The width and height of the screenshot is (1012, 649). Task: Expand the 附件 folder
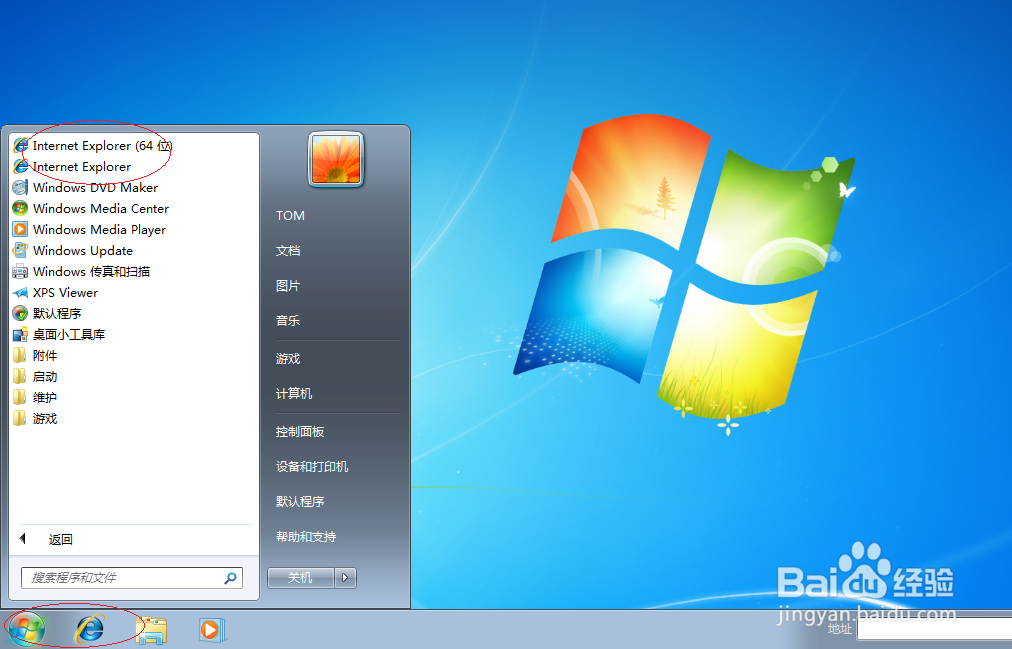click(47, 355)
